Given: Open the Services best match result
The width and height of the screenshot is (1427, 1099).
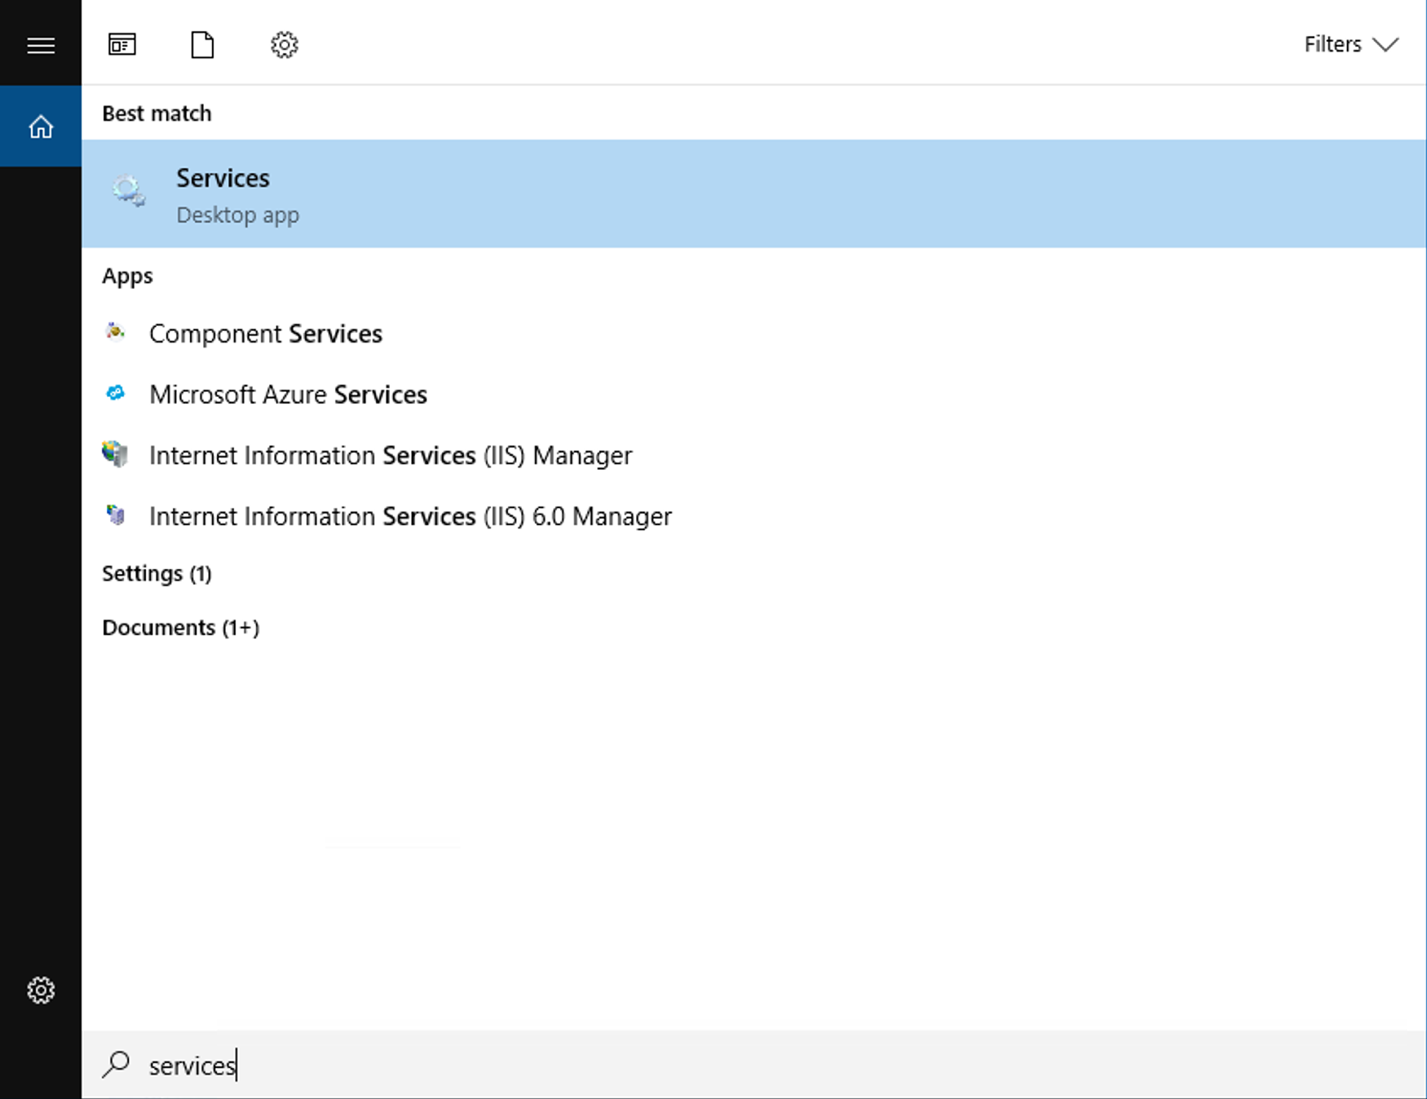Looking at the screenshot, I should point(754,194).
